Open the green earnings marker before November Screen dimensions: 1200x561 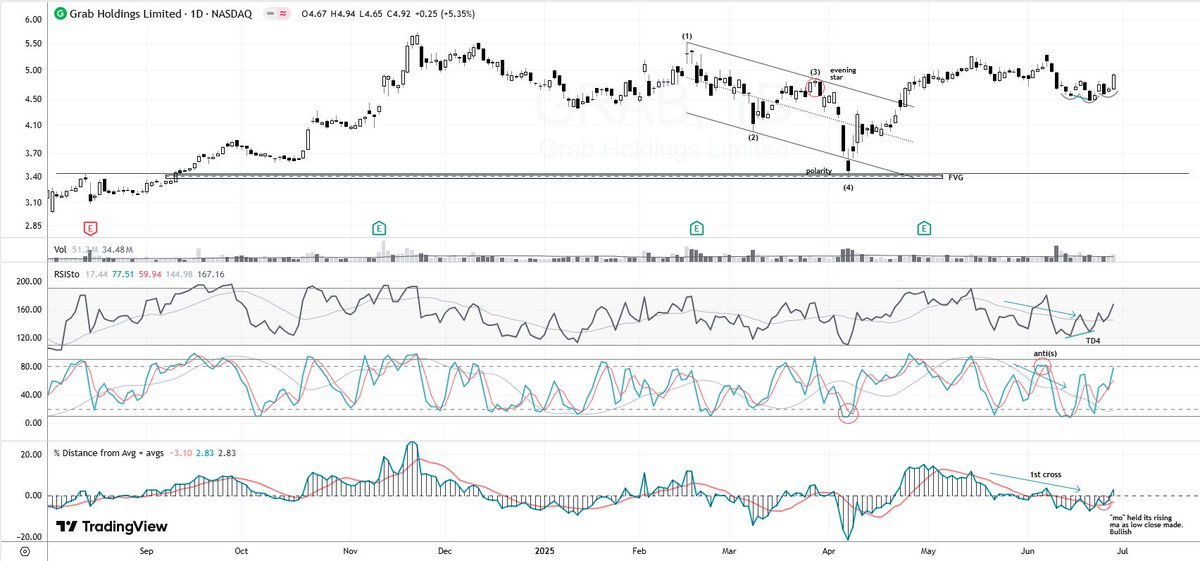click(x=379, y=228)
